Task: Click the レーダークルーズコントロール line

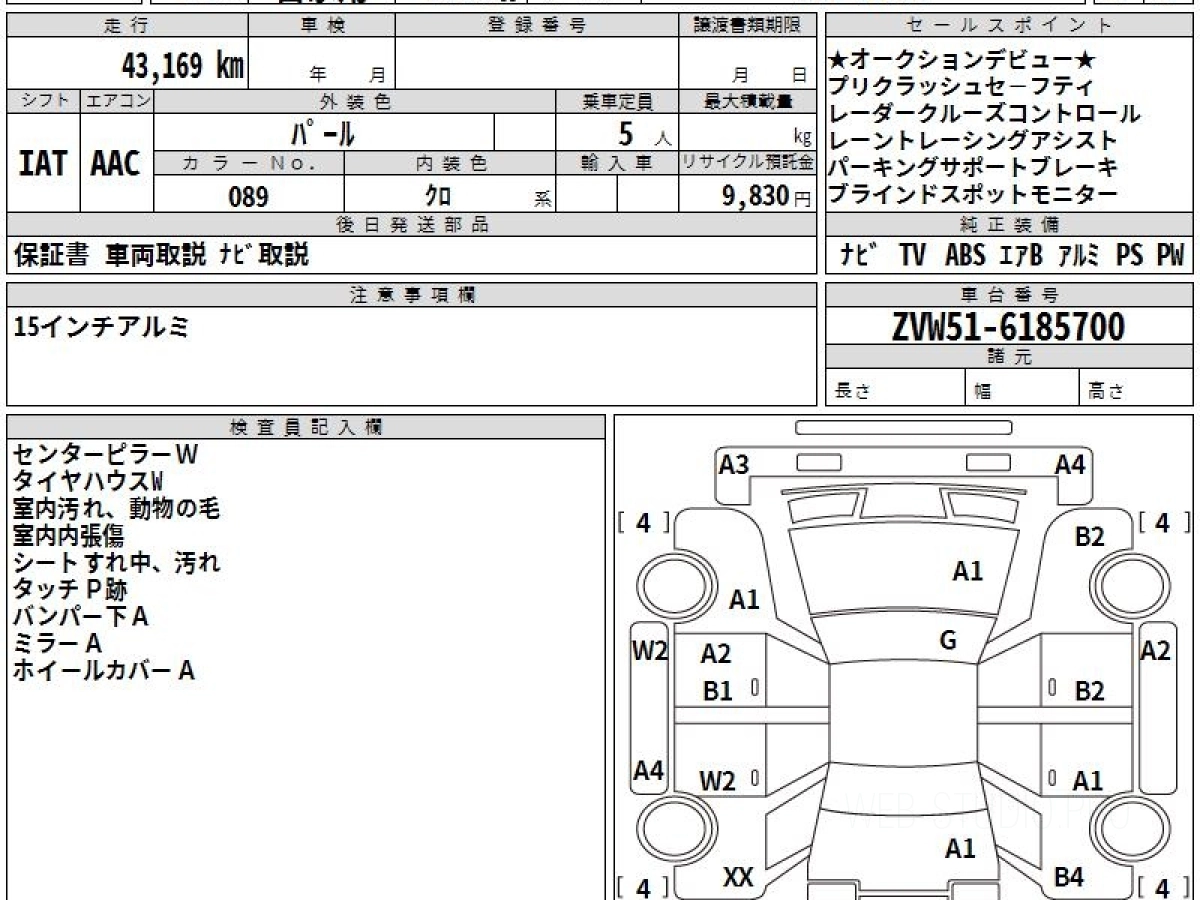Action: 984,114
